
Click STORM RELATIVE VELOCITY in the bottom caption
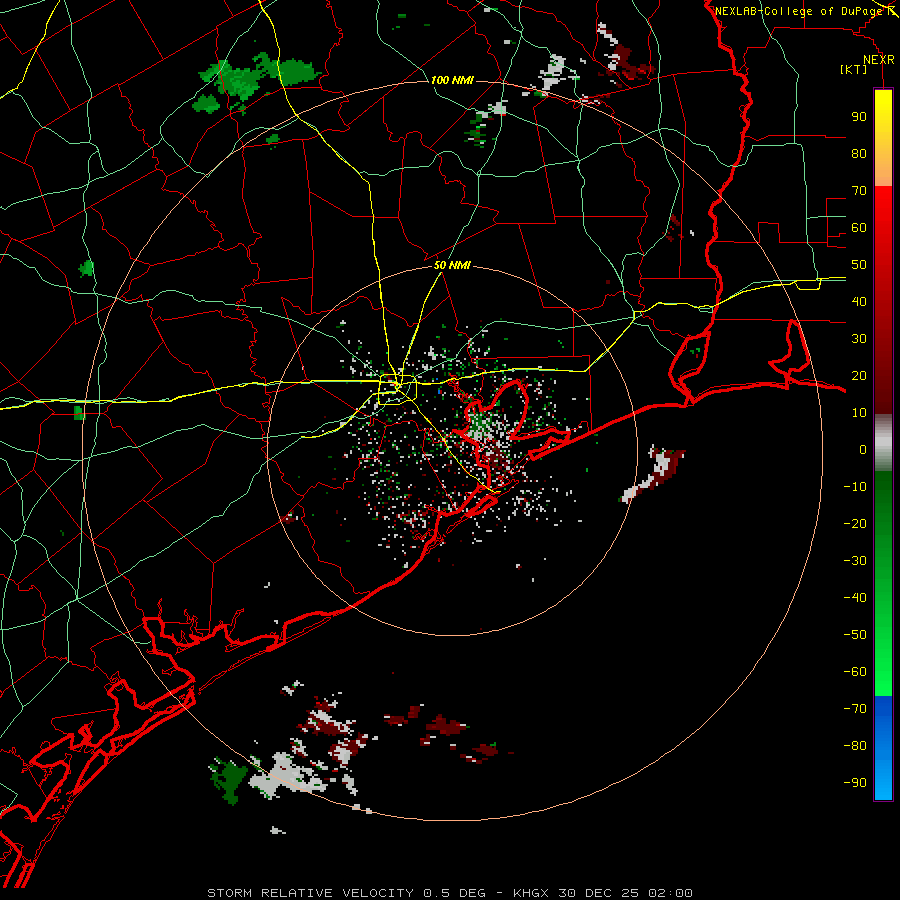point(311,893)
